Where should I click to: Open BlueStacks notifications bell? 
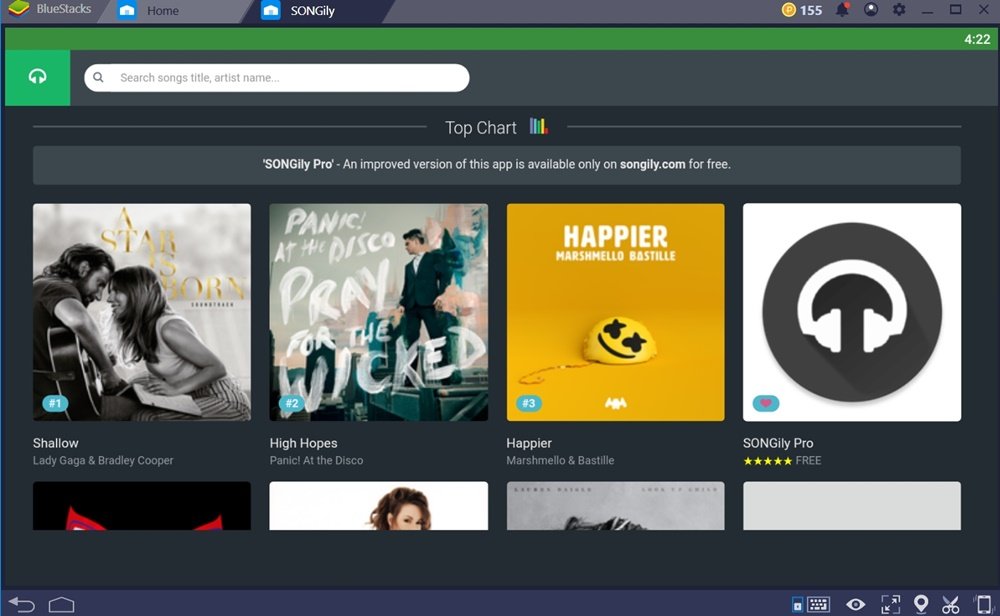point(842,10)
